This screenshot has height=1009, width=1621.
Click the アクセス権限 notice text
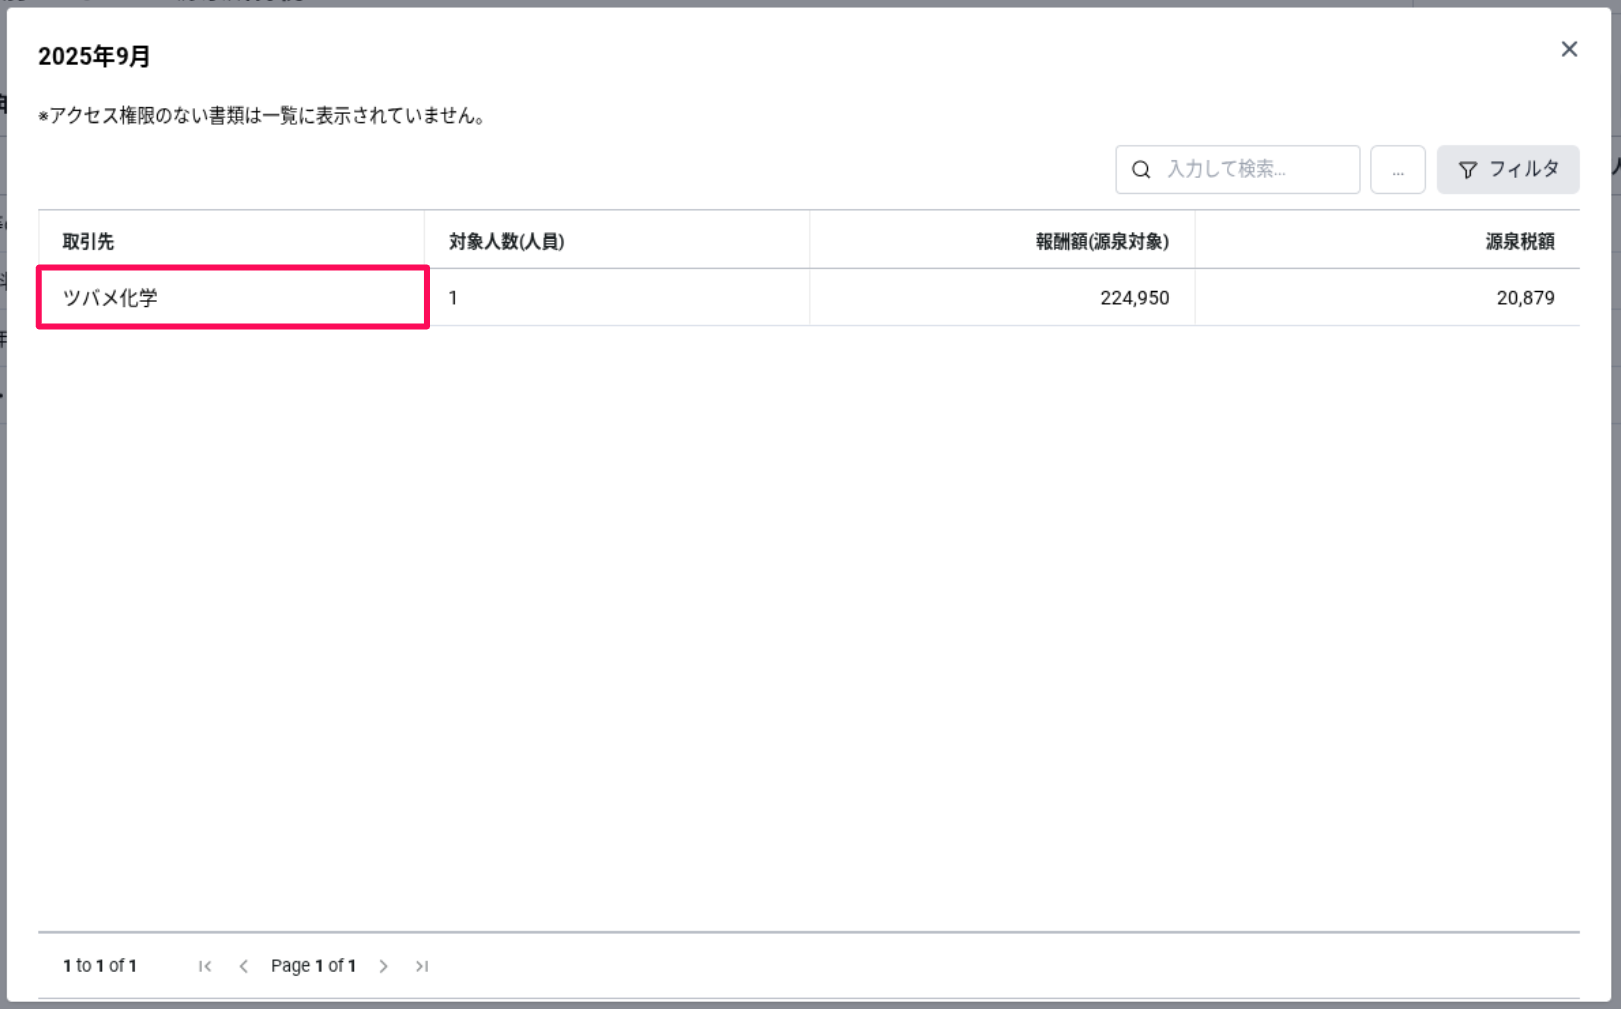[x=263, y=116]
